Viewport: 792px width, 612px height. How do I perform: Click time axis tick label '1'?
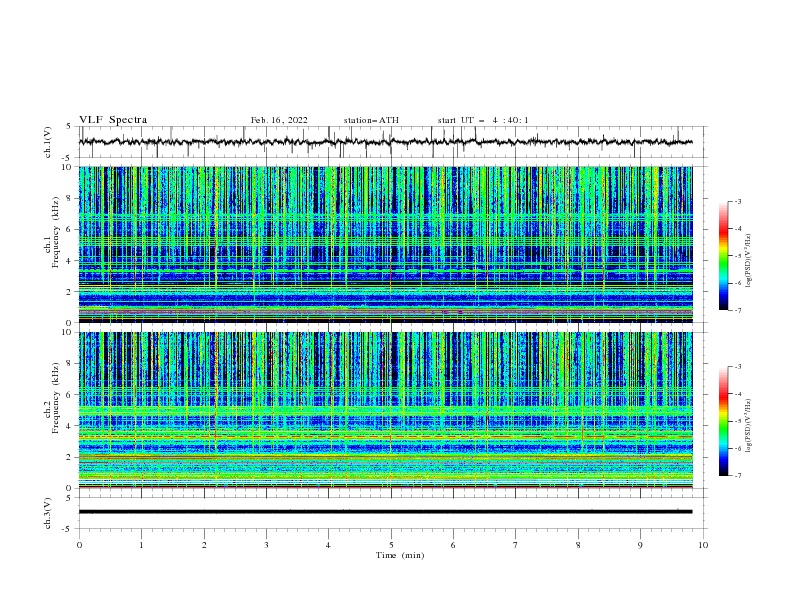click(141, 545)
